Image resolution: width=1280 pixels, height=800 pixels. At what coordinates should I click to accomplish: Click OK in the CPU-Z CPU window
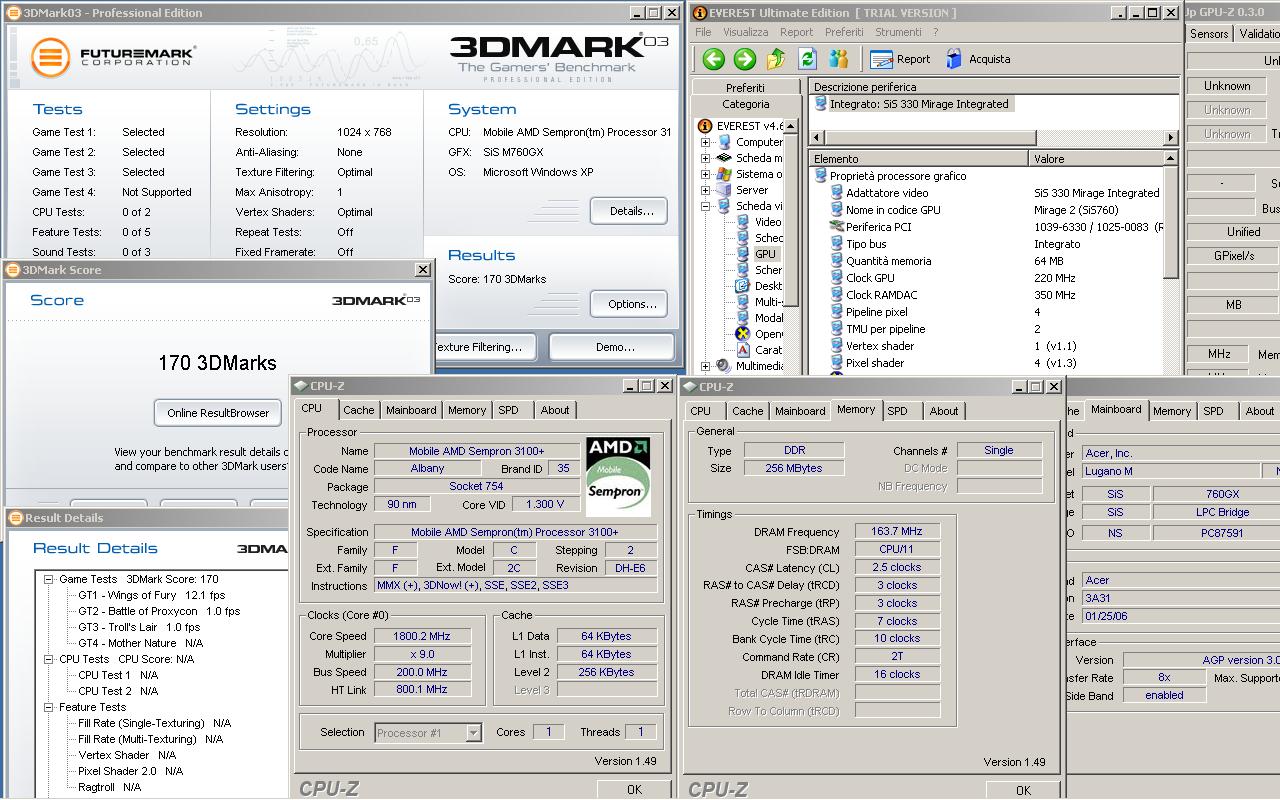[x=634, y=789]
